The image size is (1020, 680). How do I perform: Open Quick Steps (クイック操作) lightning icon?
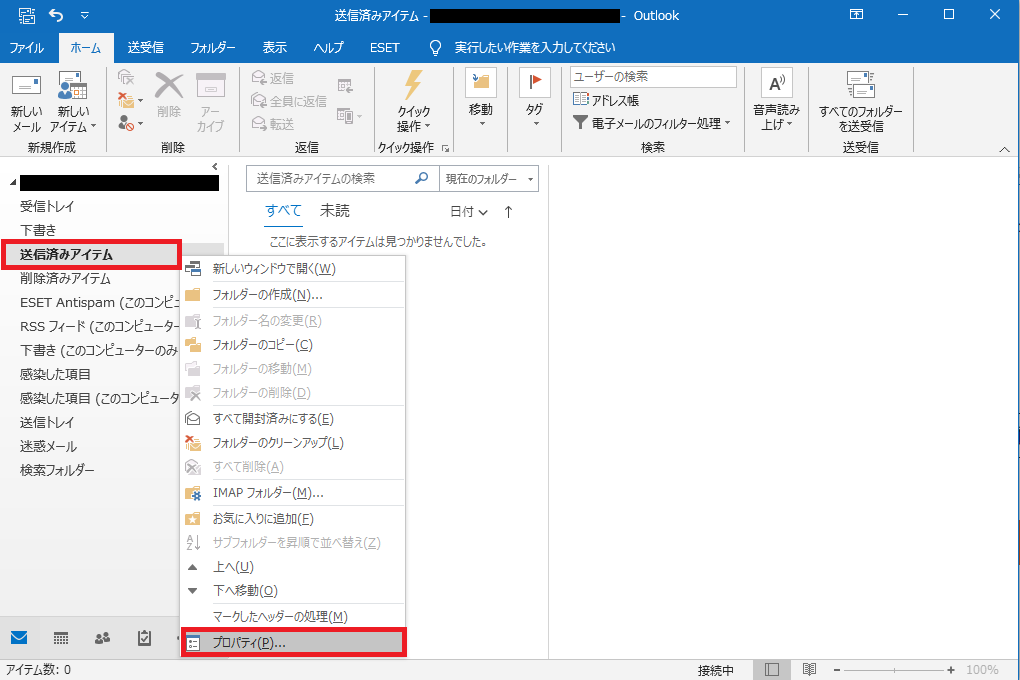point(413,85)
